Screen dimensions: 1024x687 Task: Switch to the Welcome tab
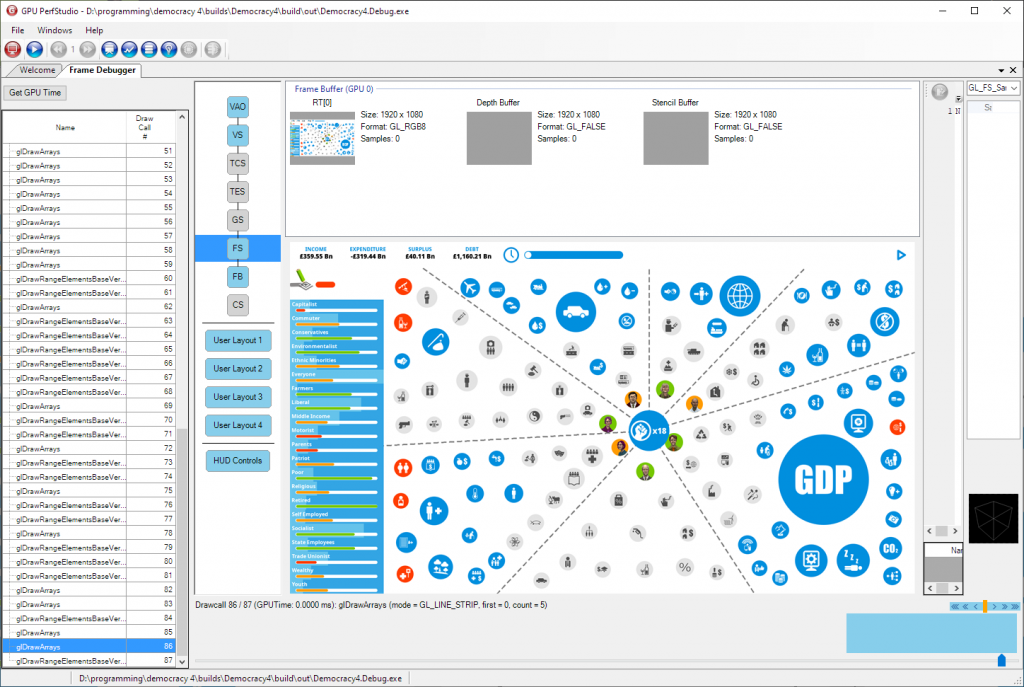click(x=37, y=70)
